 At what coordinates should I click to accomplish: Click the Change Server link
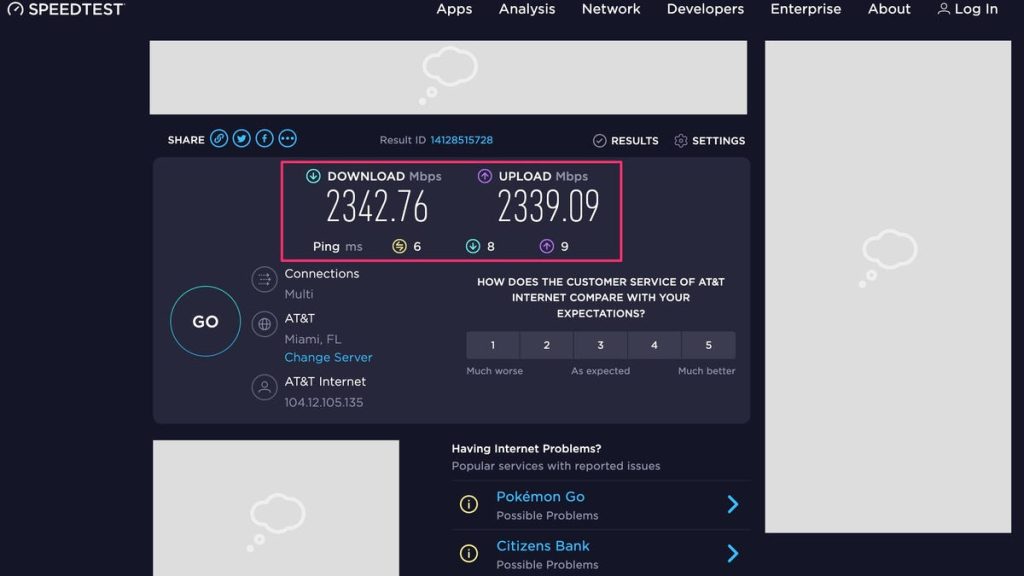pyautogui.click(x=328, y=357)
